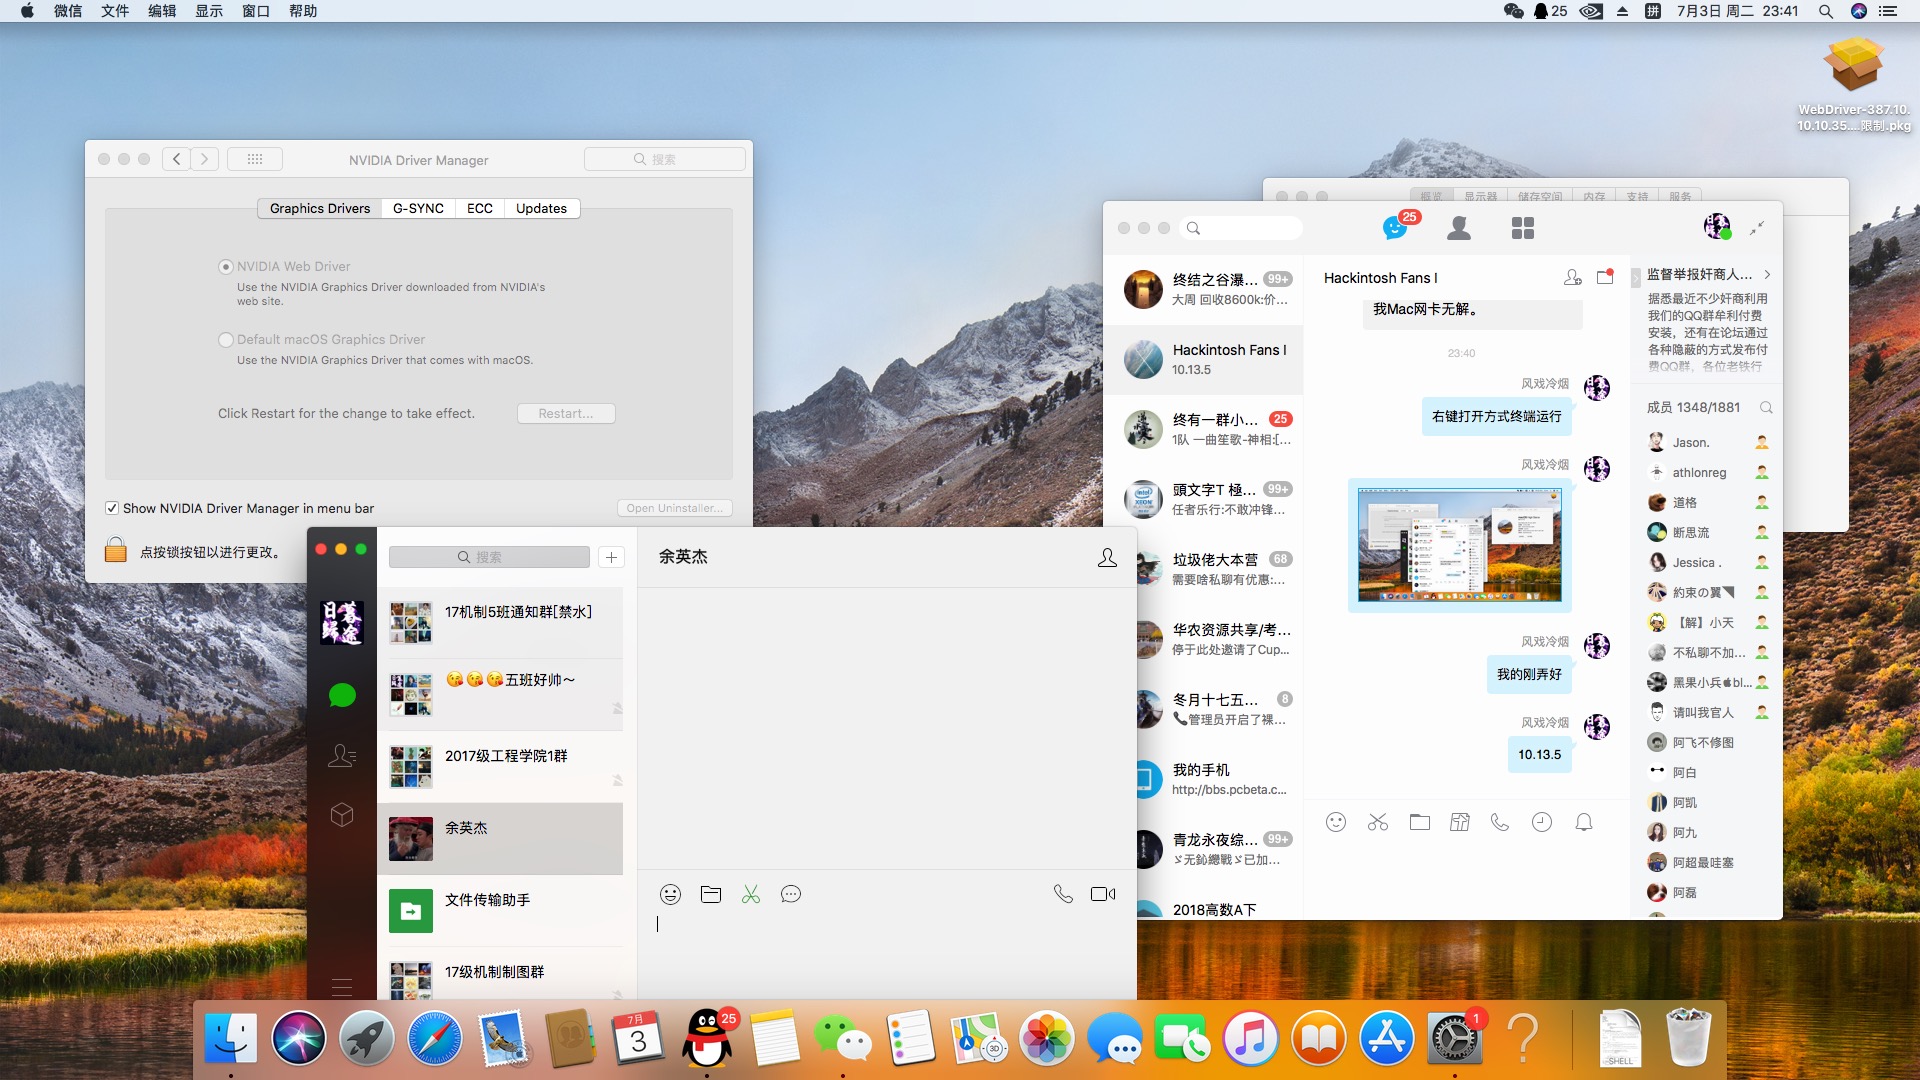1920x1080 pixels.
Task: Show all preferences grid button
Action: [255, 159]
